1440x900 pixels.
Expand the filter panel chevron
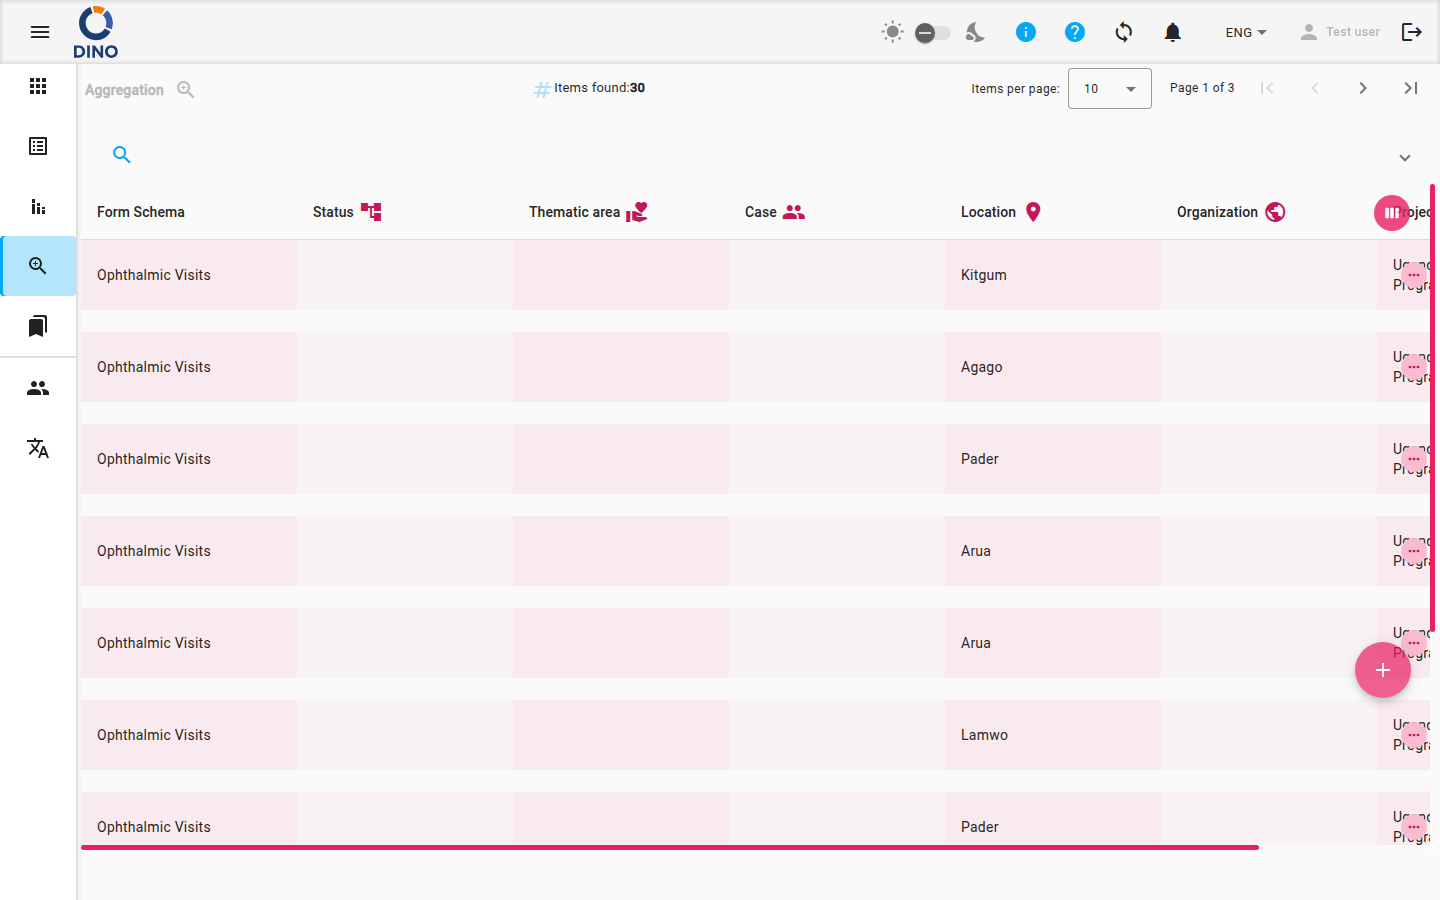click(x=1405, y=158)
